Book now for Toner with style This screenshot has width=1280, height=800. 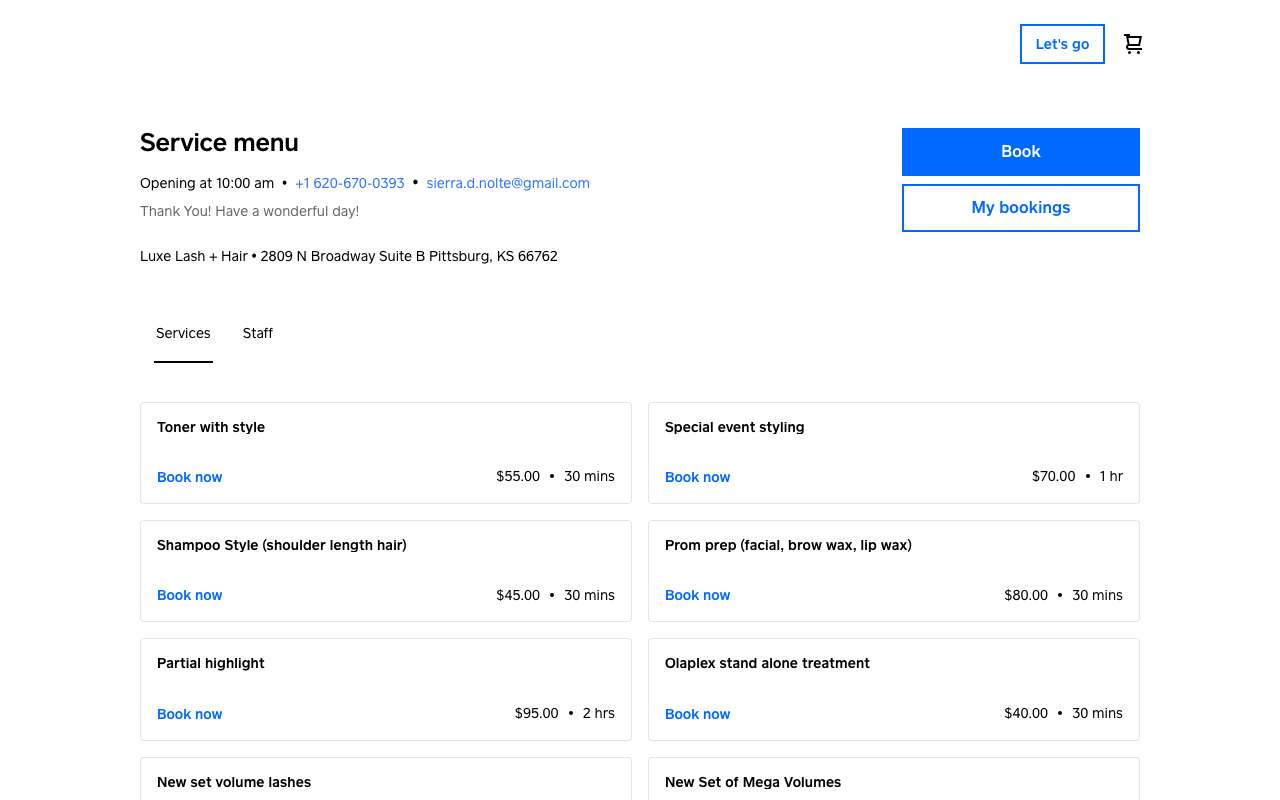tap(190, 477)
